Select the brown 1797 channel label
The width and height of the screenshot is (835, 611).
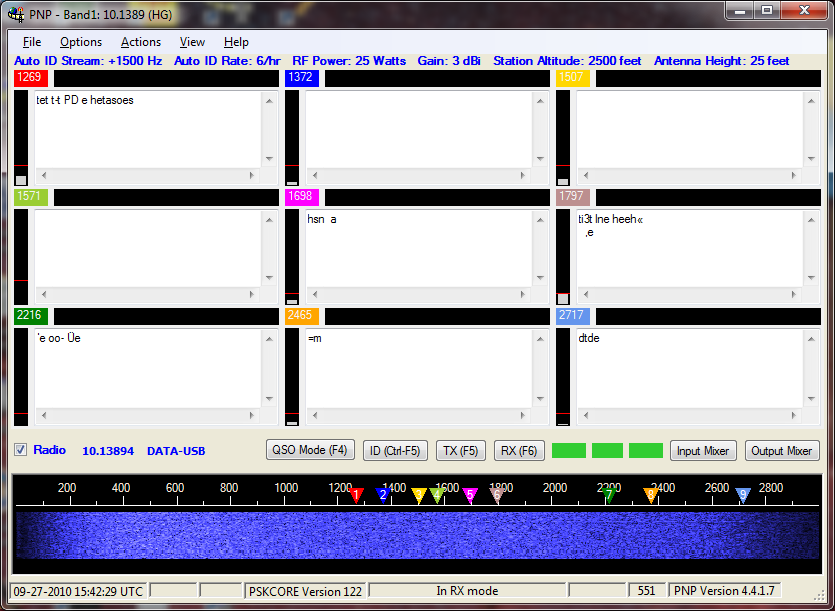coord(572,197)
